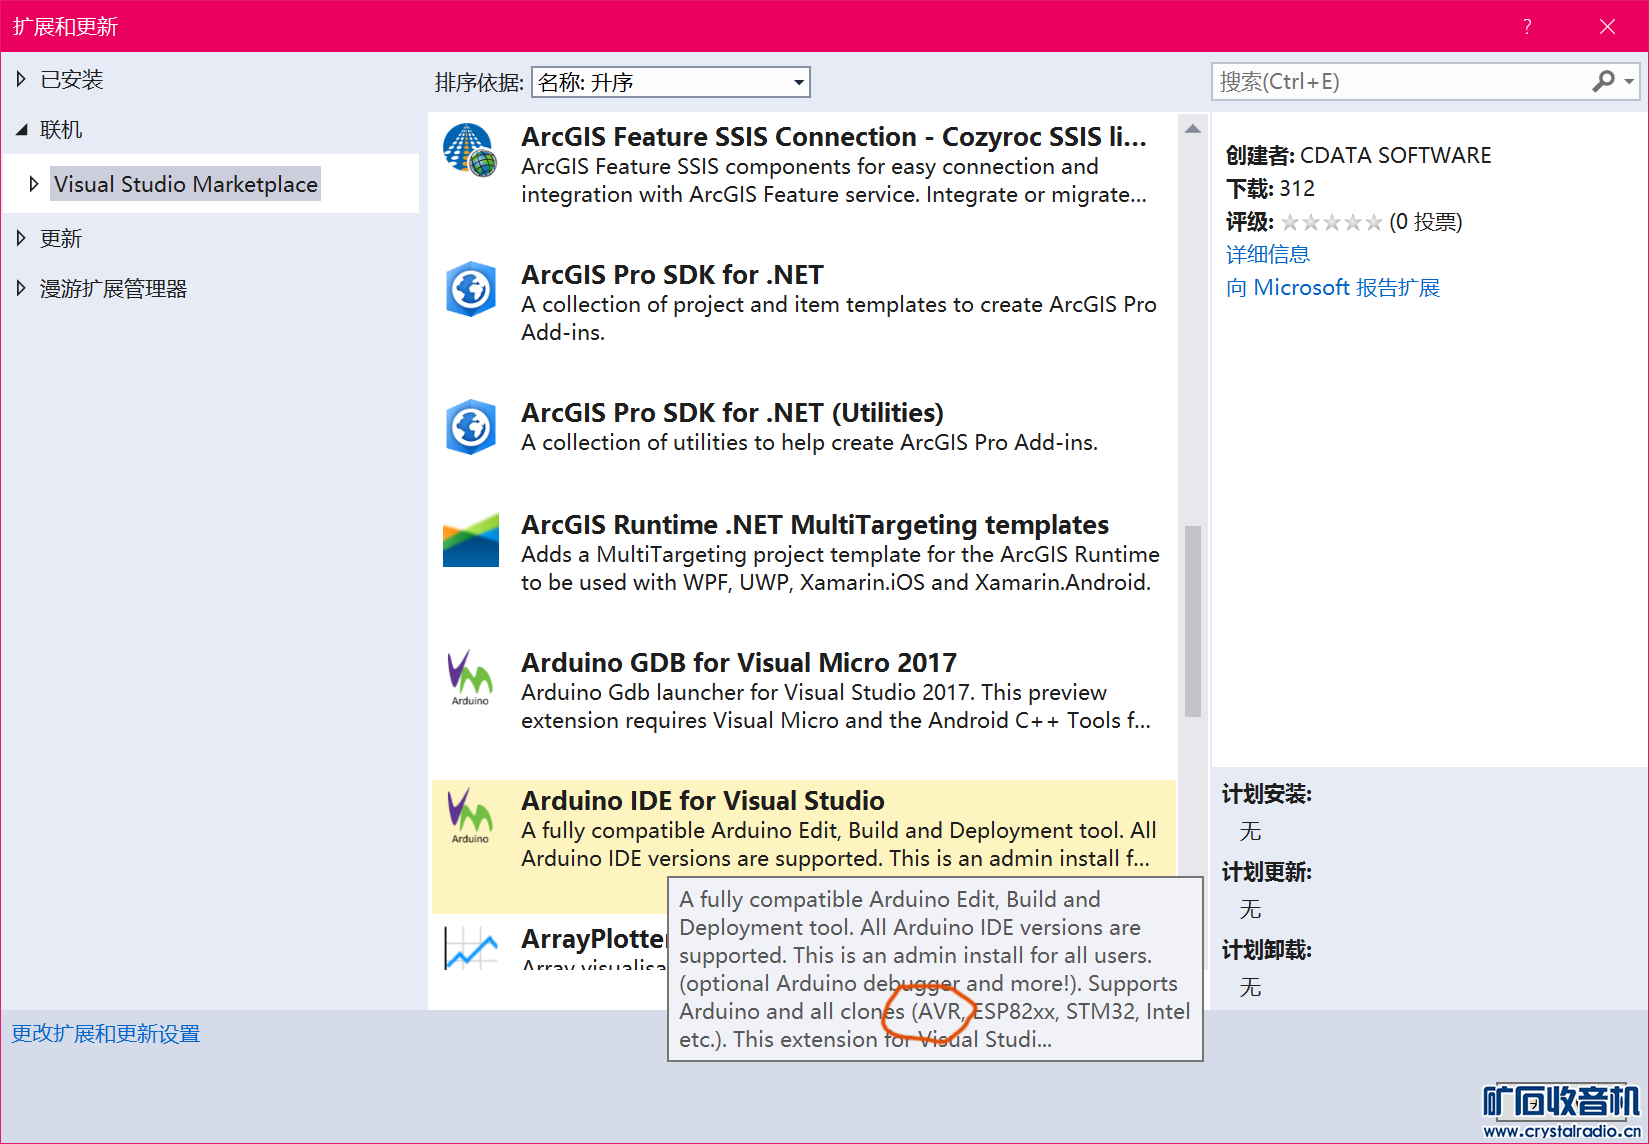Click the ArcGIS Feature SSIS Connection globe icon
Screen dimensions: 1649x1144
coord(470,150)
